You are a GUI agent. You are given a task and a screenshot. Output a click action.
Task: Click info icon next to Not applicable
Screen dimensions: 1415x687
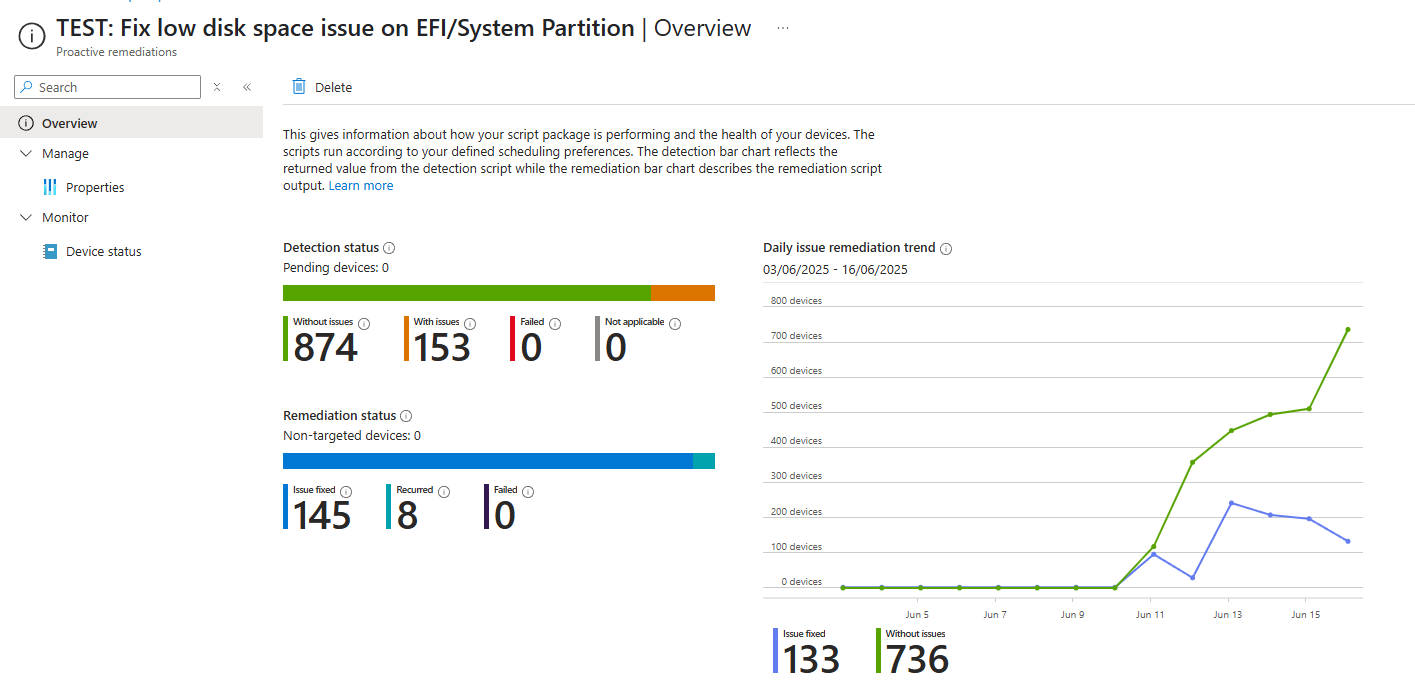[x=675, y=323]
